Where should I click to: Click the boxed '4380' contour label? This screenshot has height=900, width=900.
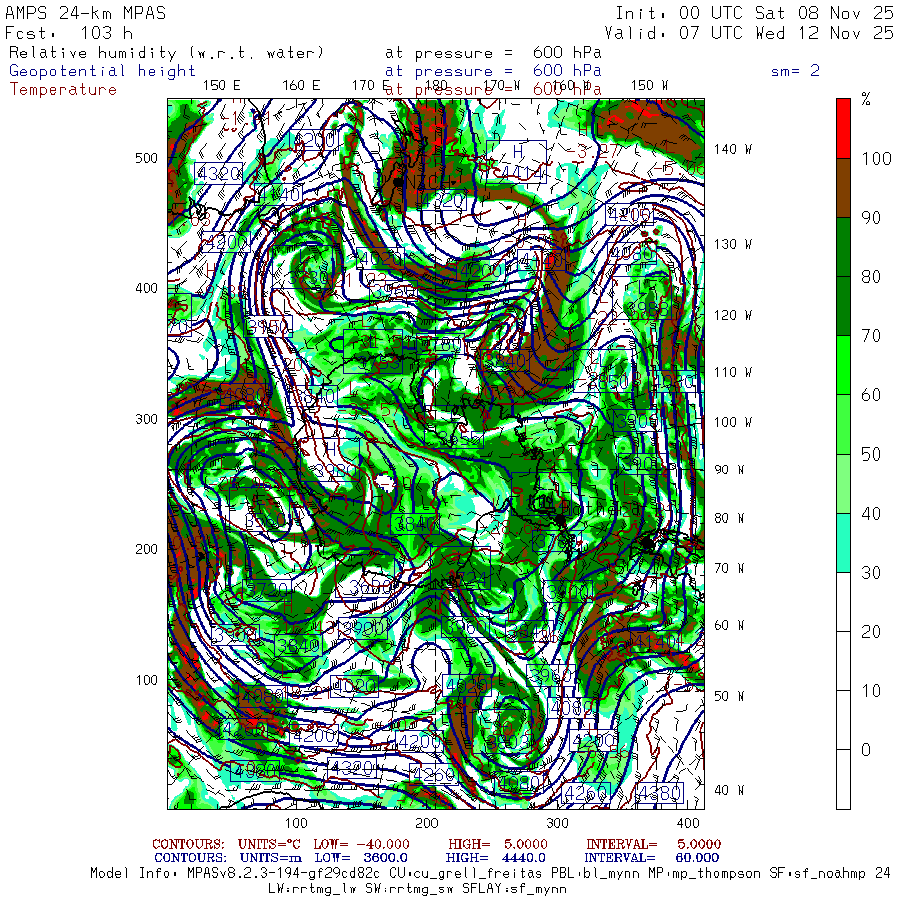[x=660, y=793]
